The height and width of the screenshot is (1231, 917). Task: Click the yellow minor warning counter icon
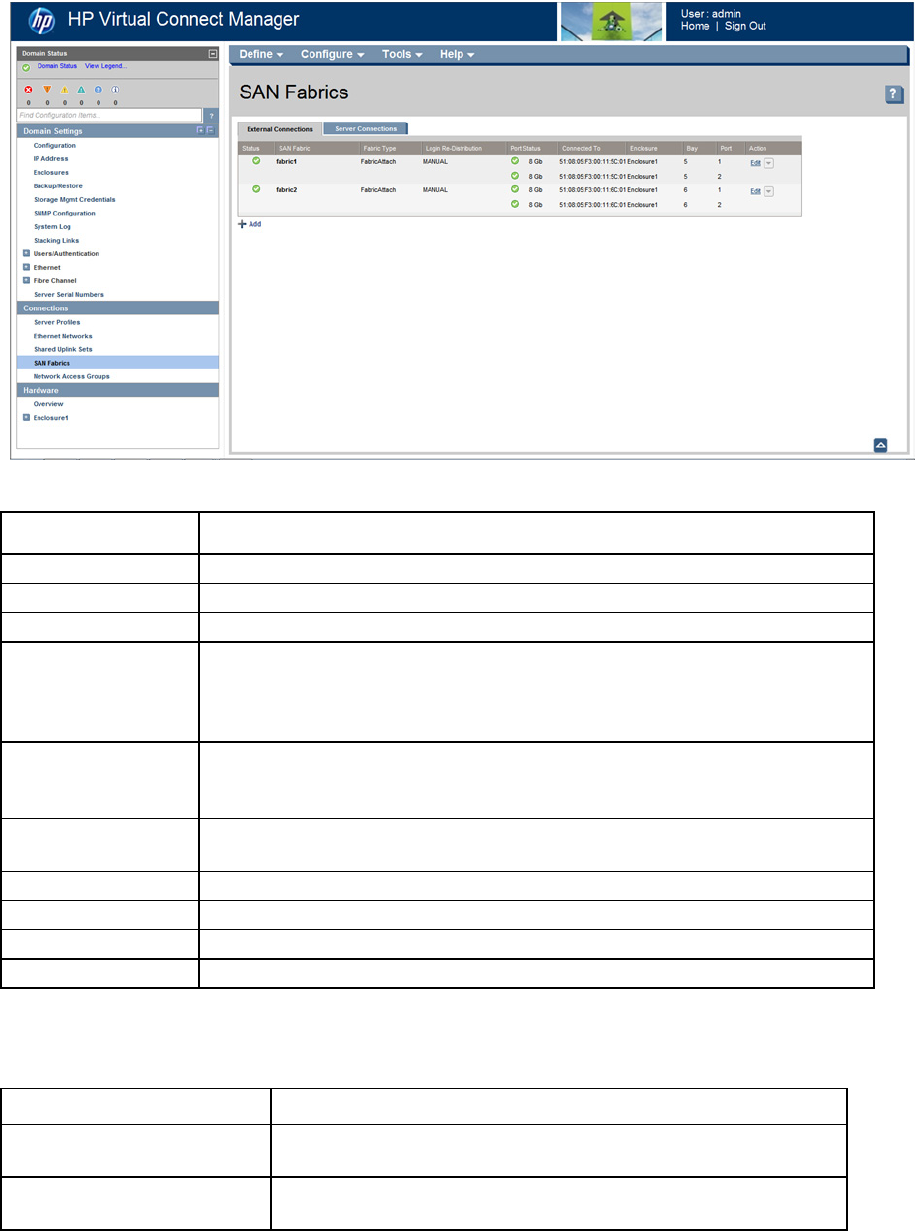tap(63, 90)
